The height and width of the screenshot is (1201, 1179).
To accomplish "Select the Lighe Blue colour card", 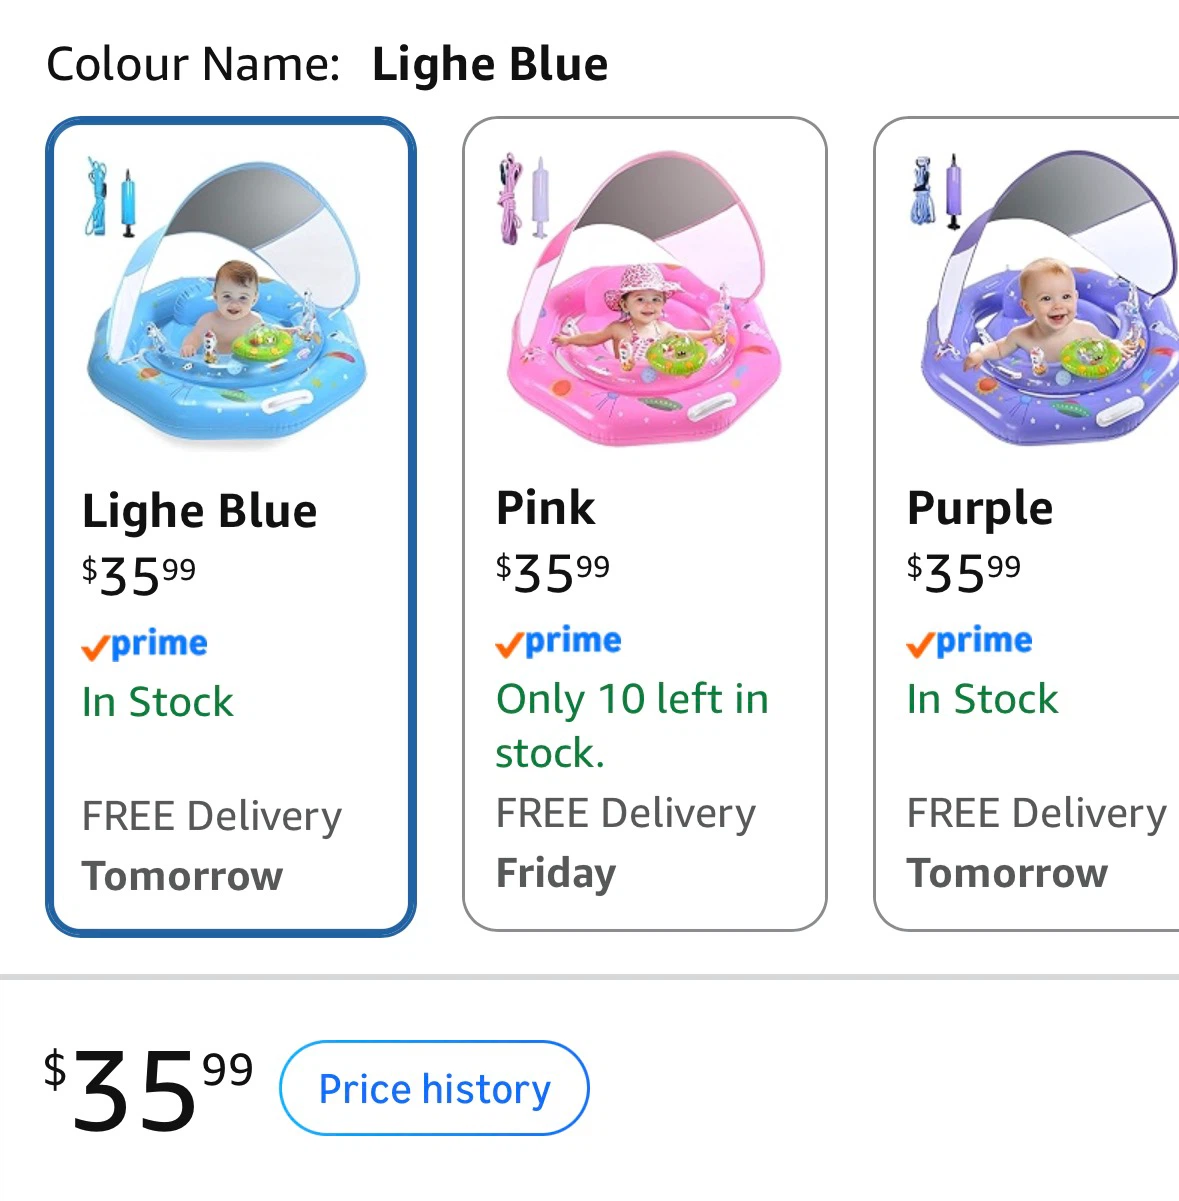I will point(231,527).
